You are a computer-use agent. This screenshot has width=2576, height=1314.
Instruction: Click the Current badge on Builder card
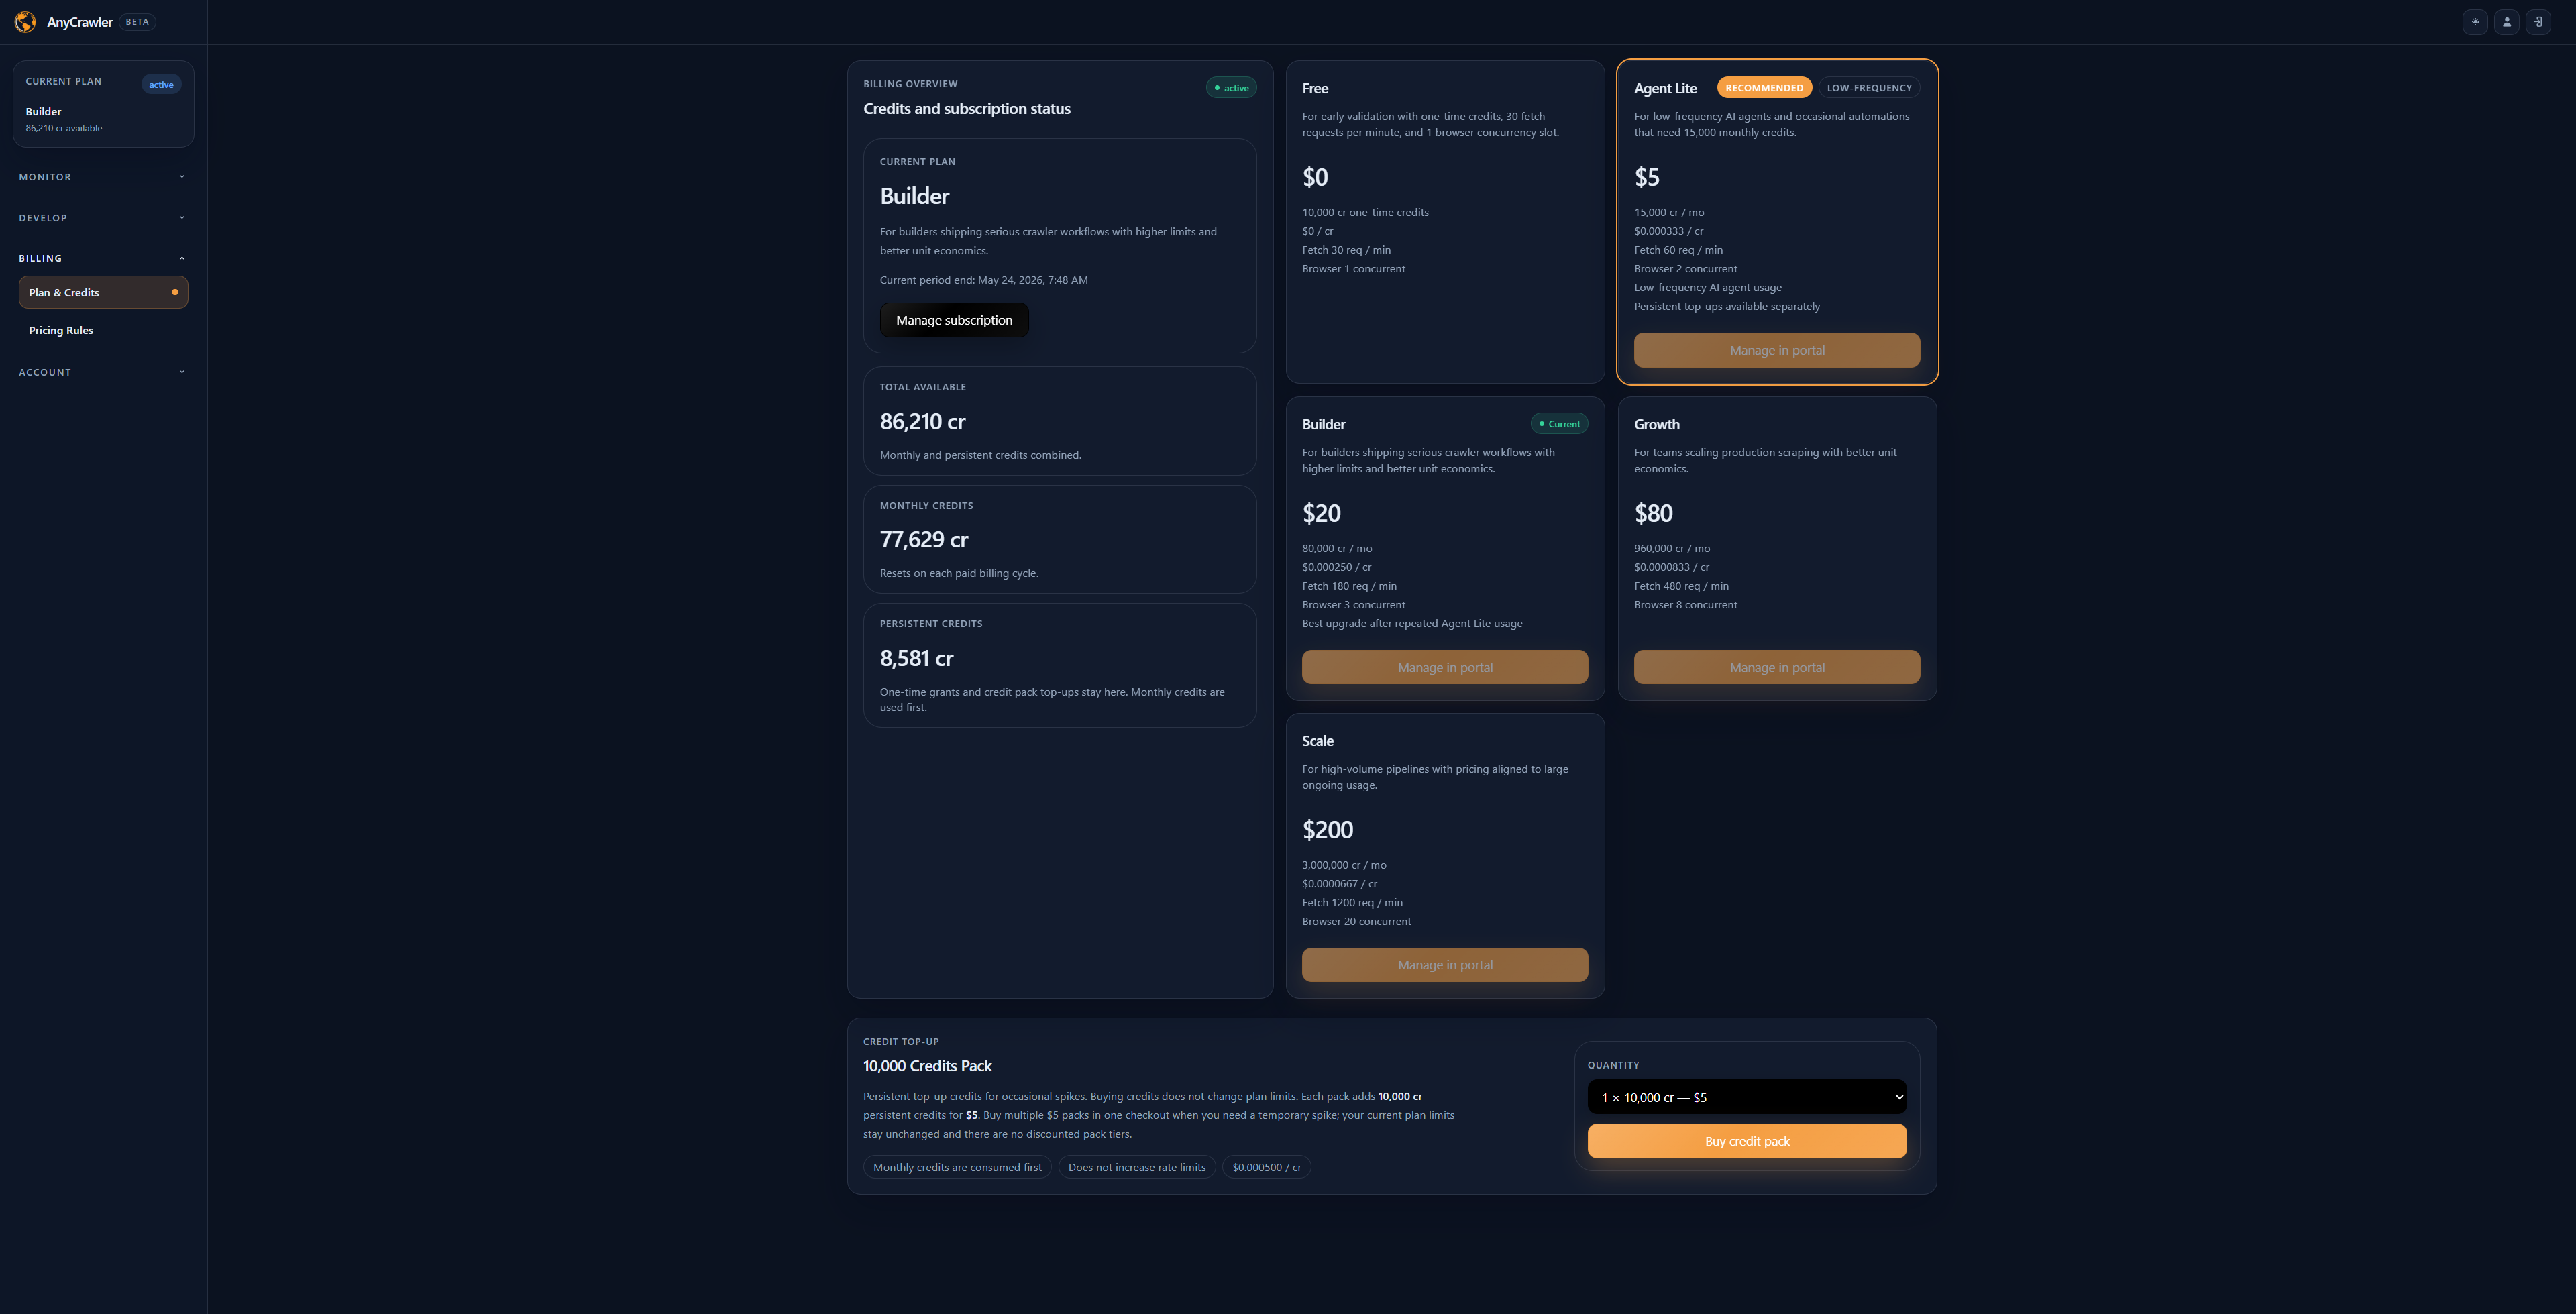[x=1559, y=424]
